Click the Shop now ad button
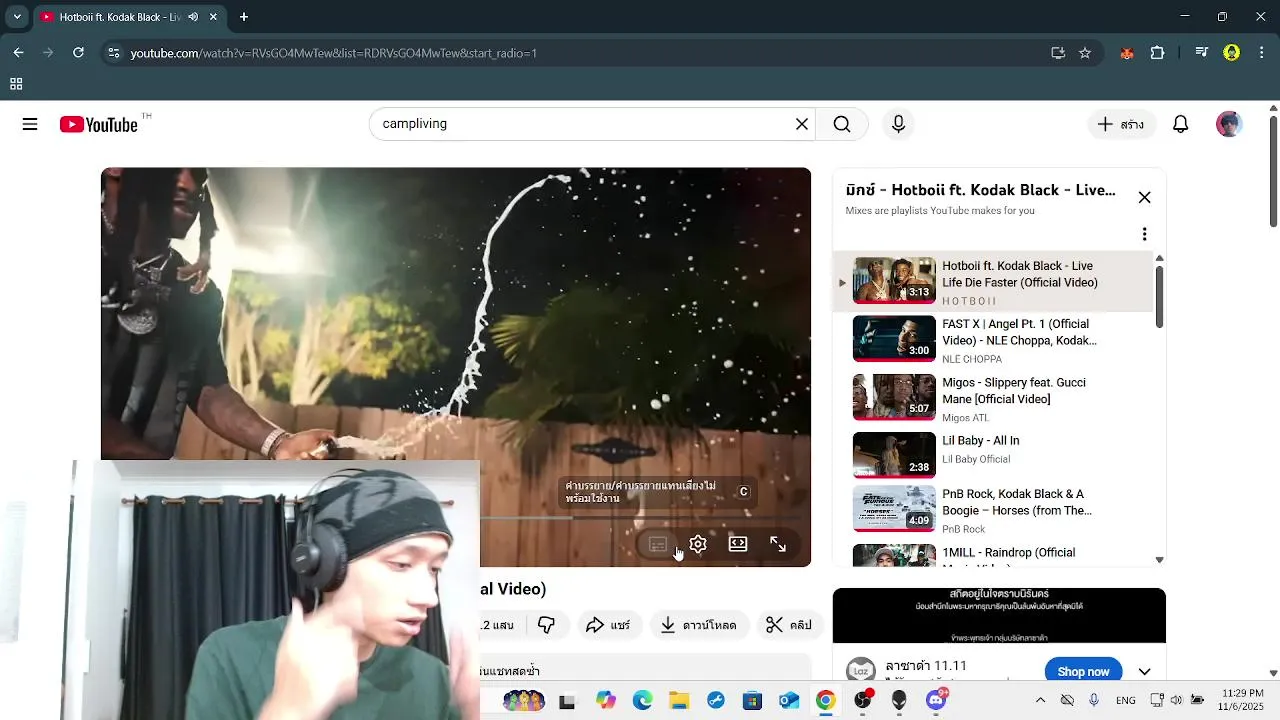 (1083, 671)
